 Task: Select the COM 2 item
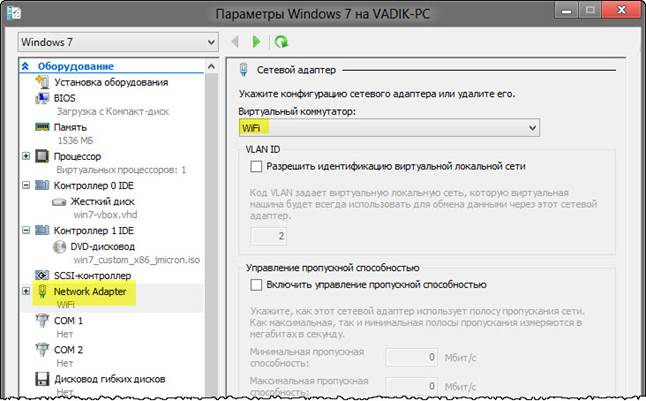68,350
